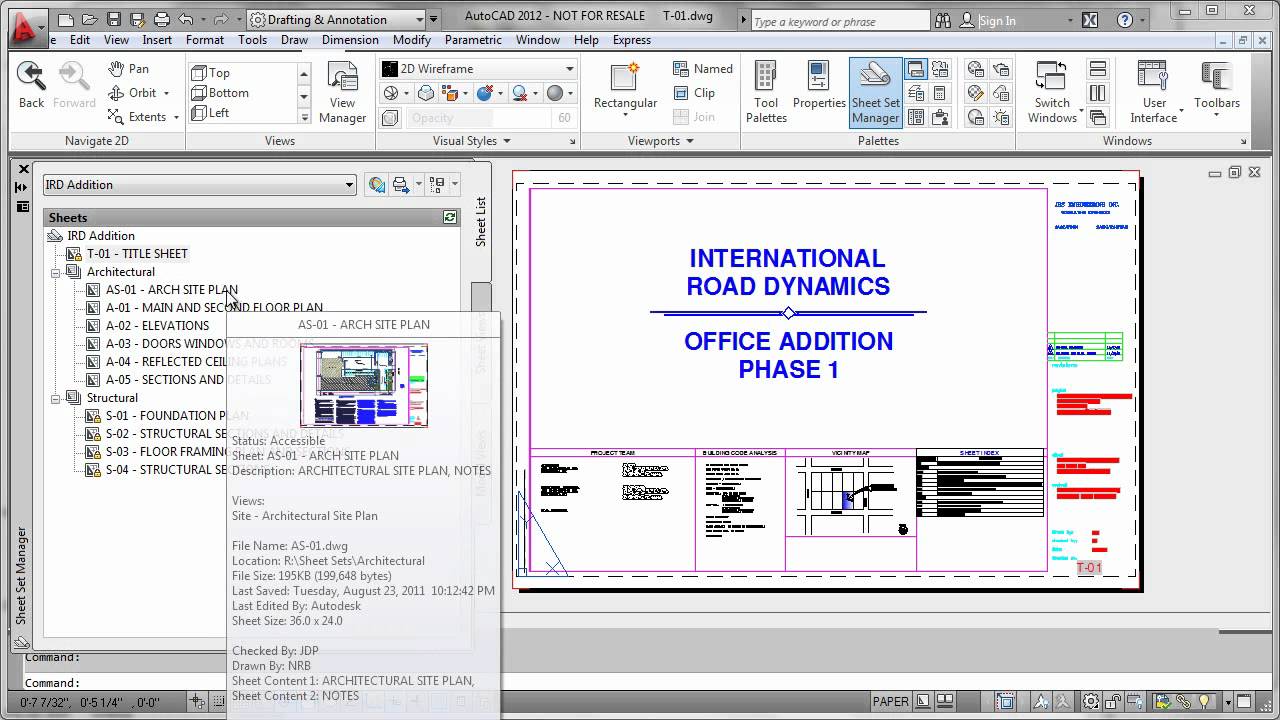Open the Format menu

[x=205, y=40]
